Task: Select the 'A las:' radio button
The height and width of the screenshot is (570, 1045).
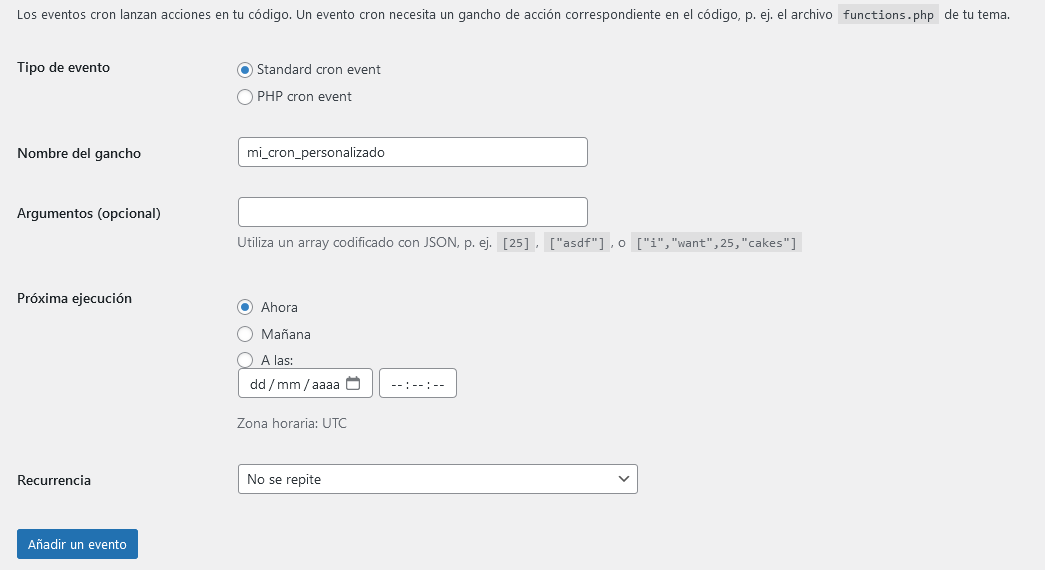Action: (x=245, y=360)
